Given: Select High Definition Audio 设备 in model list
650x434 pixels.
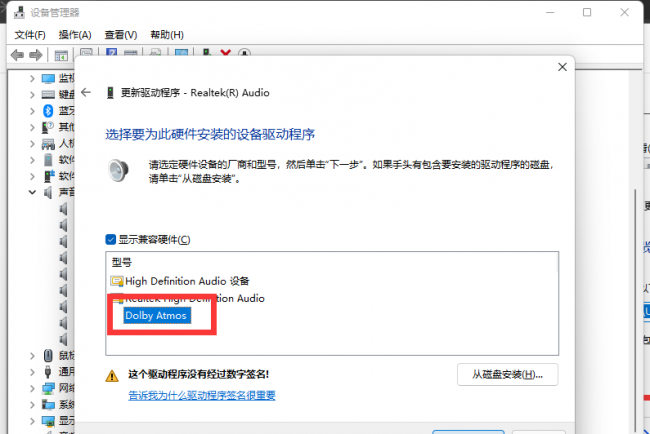Looking at the screenshot, I should [x=187, y=281].
